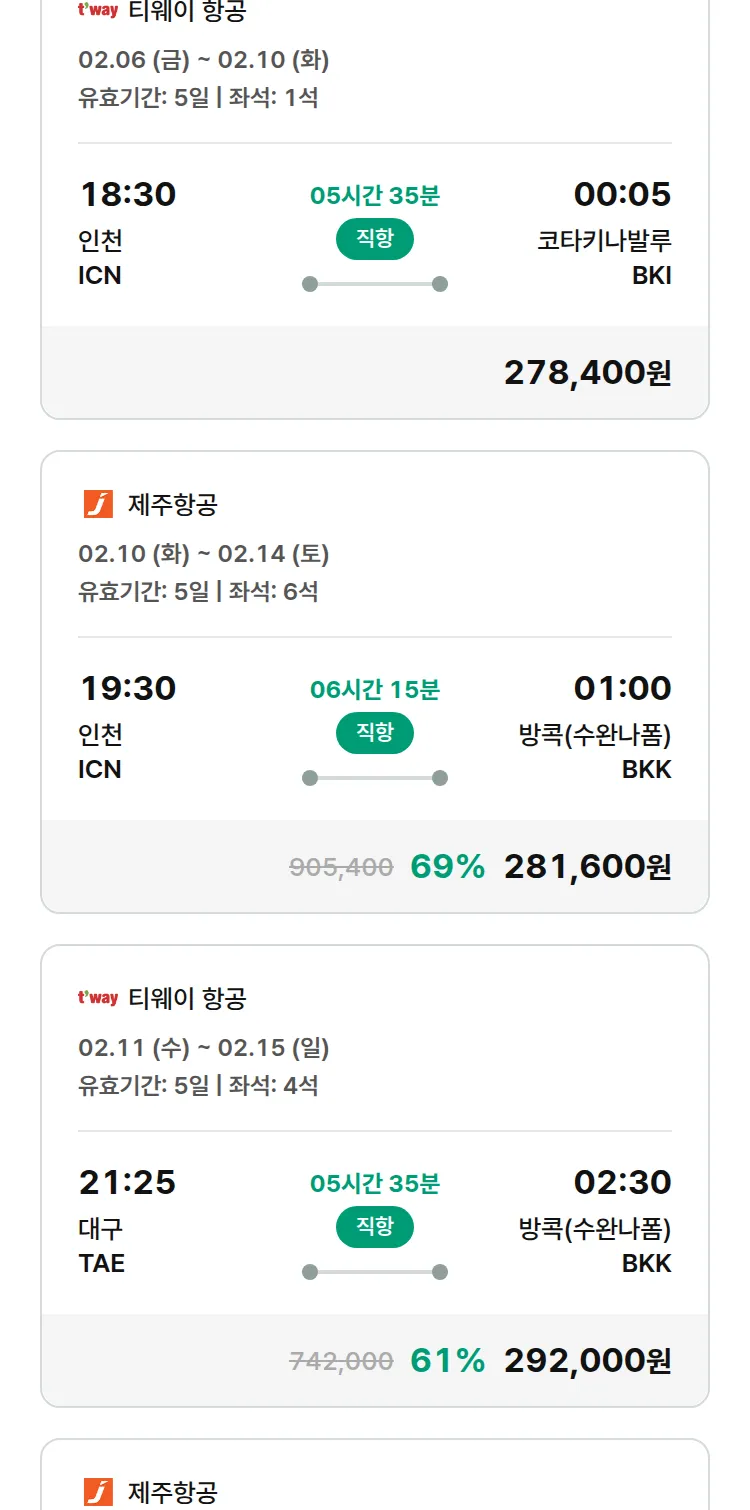This screenshot has height=1510, width=750.
Task: Click 직항 badge on Kota Kinabalu flight
Action: pos(375,239)
